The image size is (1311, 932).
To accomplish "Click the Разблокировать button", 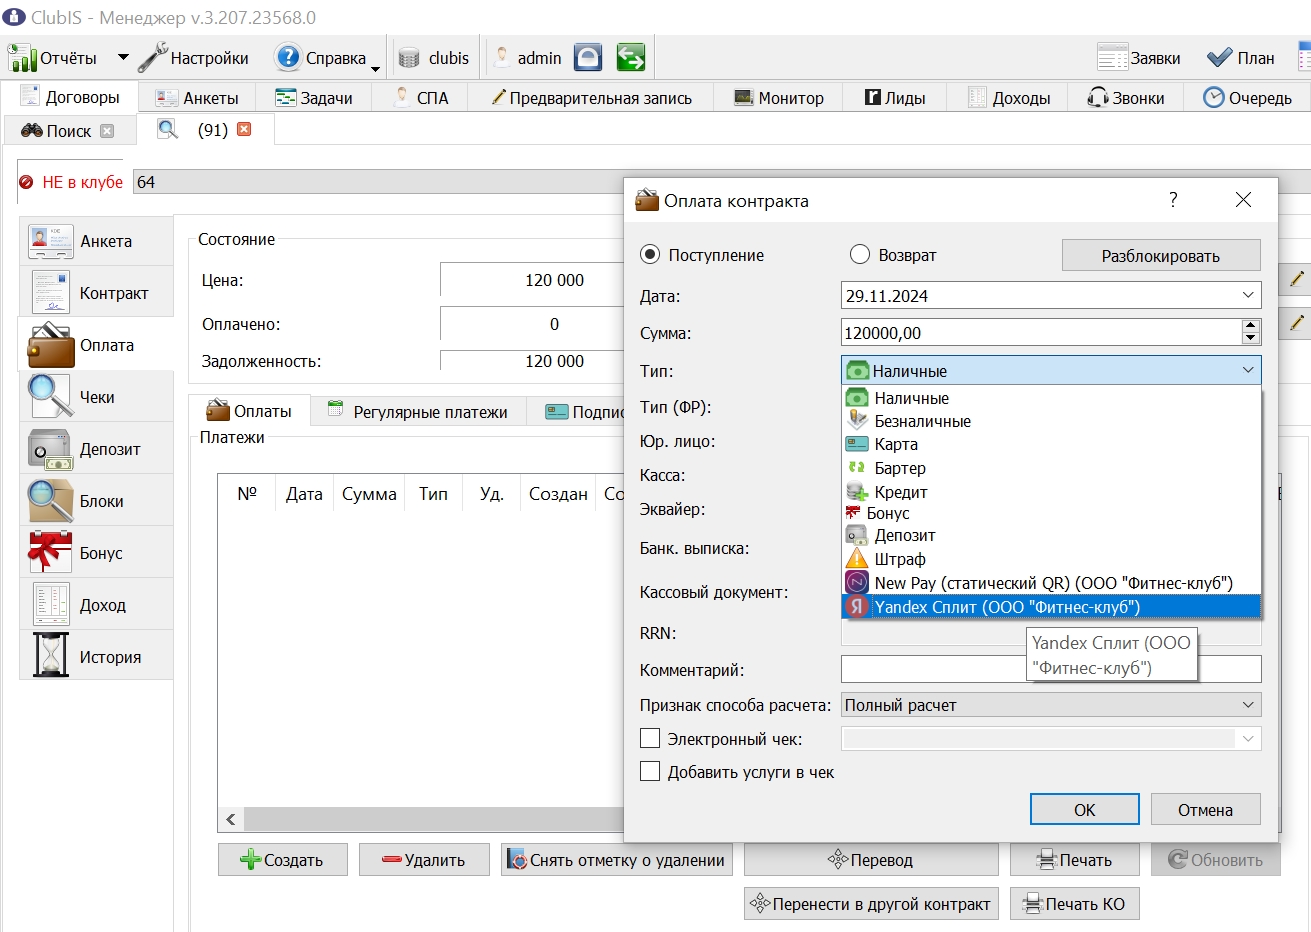I will [x=1161, y=256].
